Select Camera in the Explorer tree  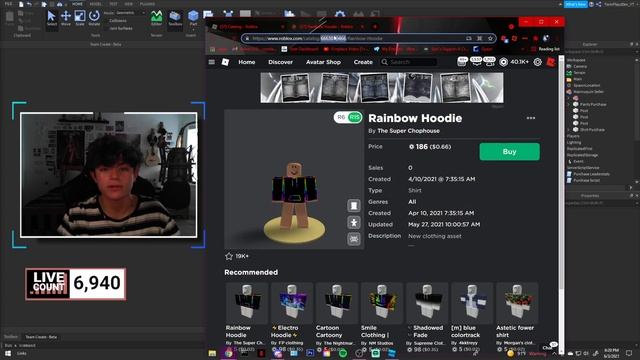(x=580, y=67)
